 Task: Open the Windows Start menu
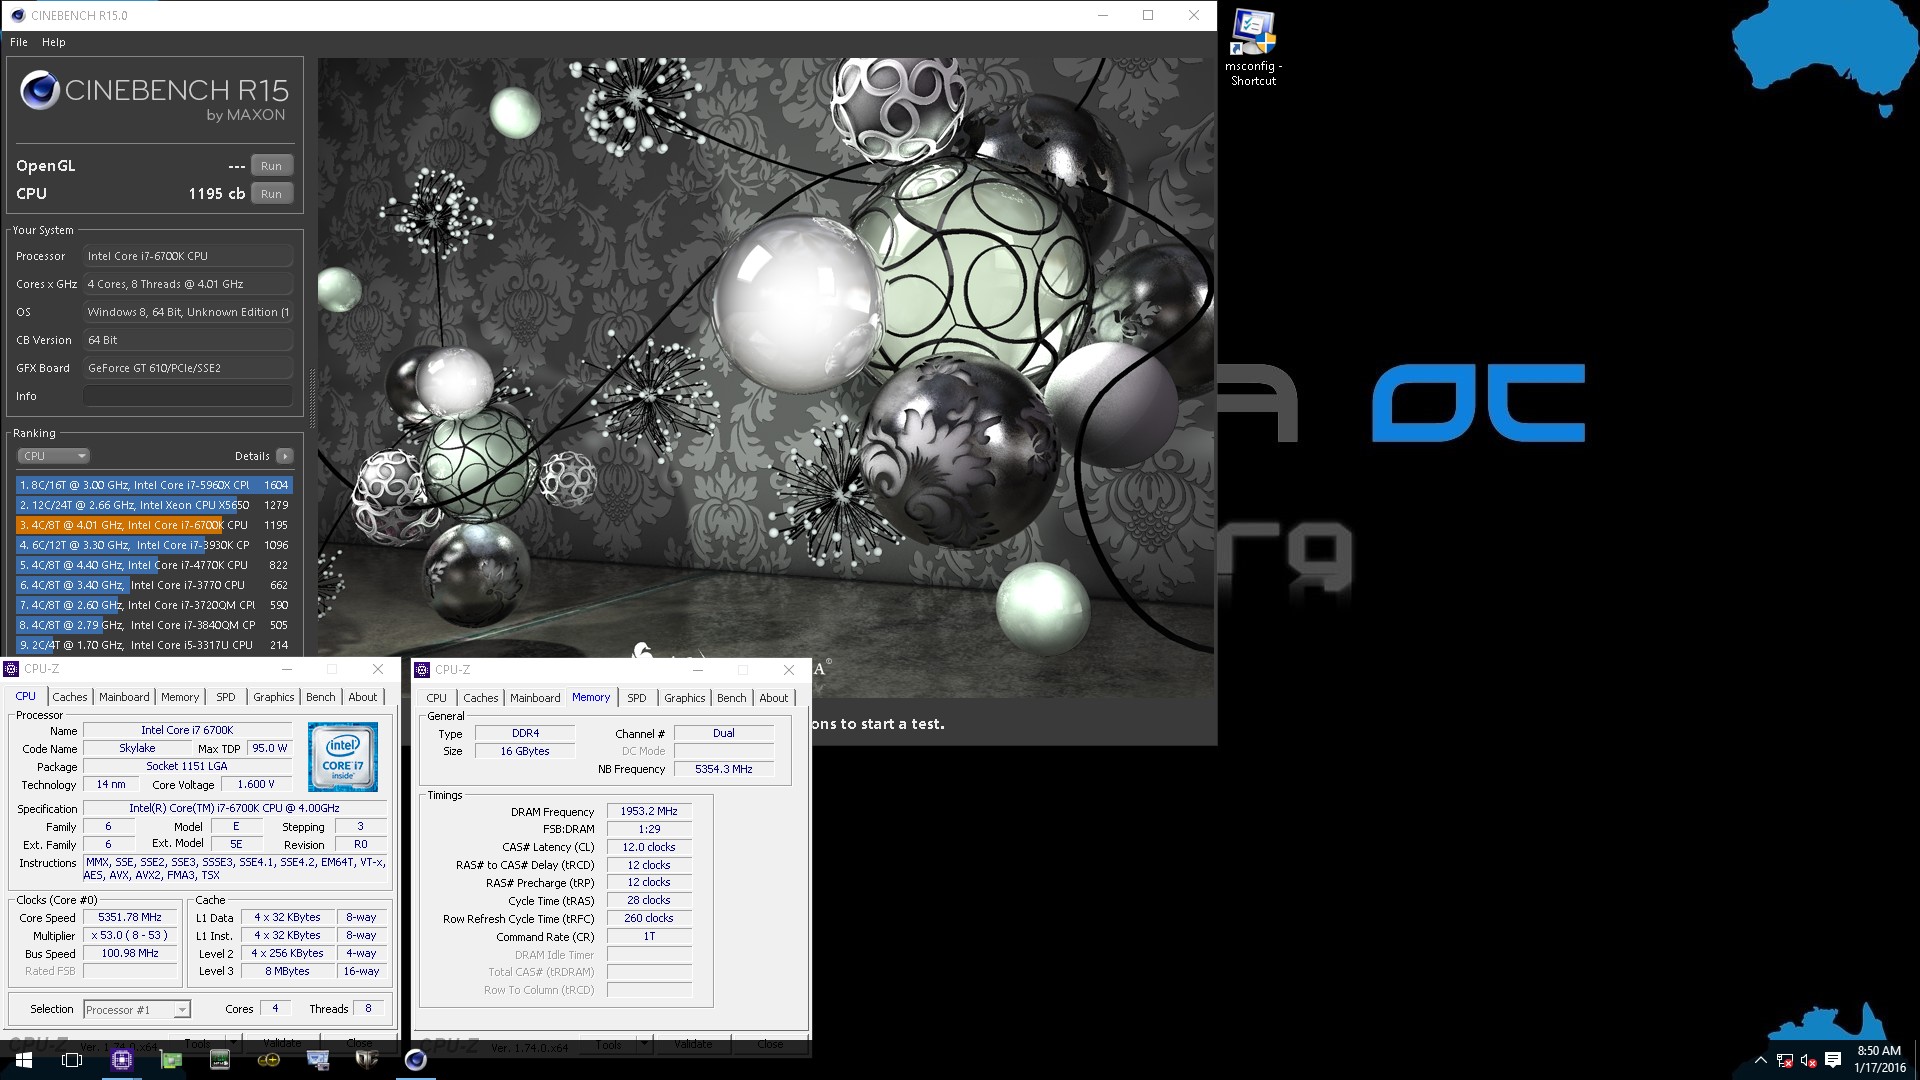click(23, 1060)
